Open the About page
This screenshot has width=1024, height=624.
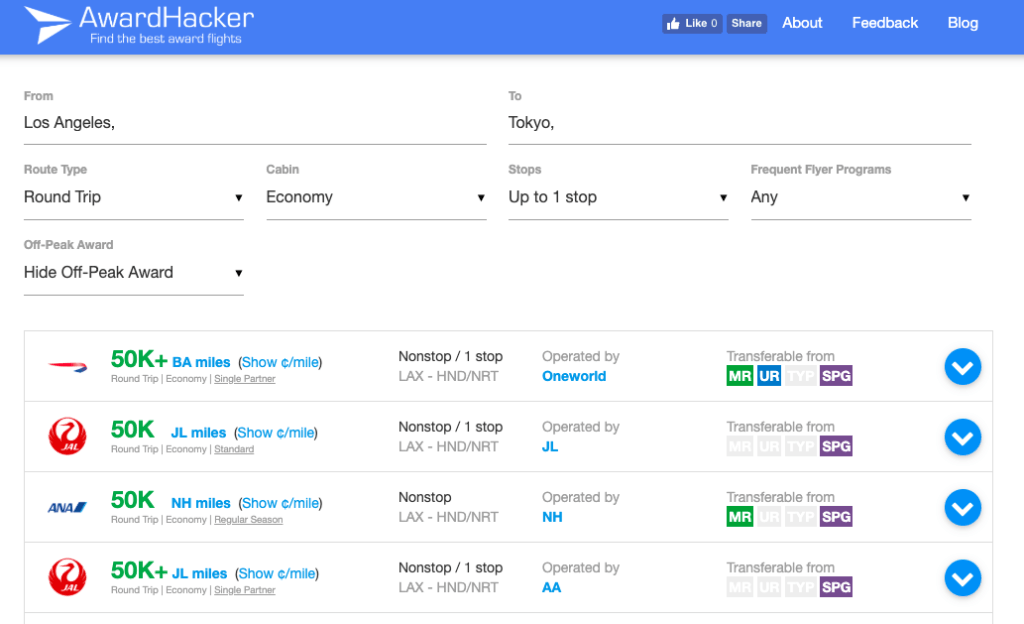point(802,23)
